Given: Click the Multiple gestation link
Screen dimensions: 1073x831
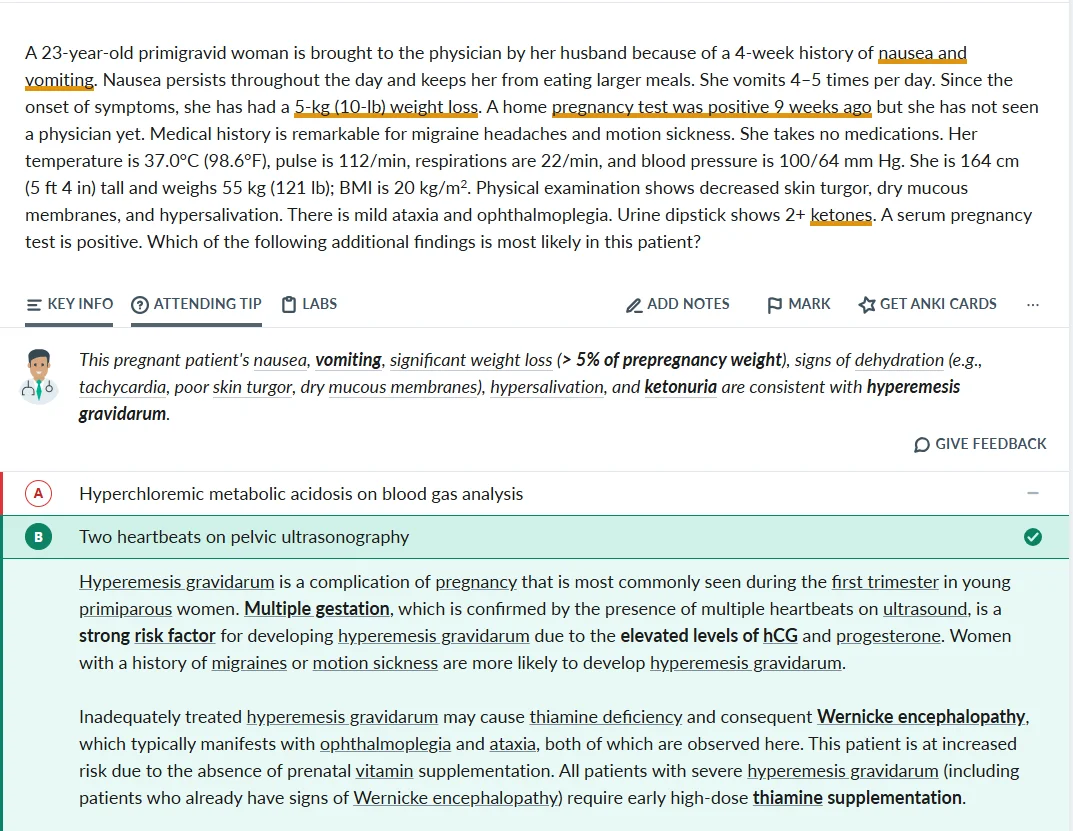Looking at the screenshot, I should pos(317,609).
